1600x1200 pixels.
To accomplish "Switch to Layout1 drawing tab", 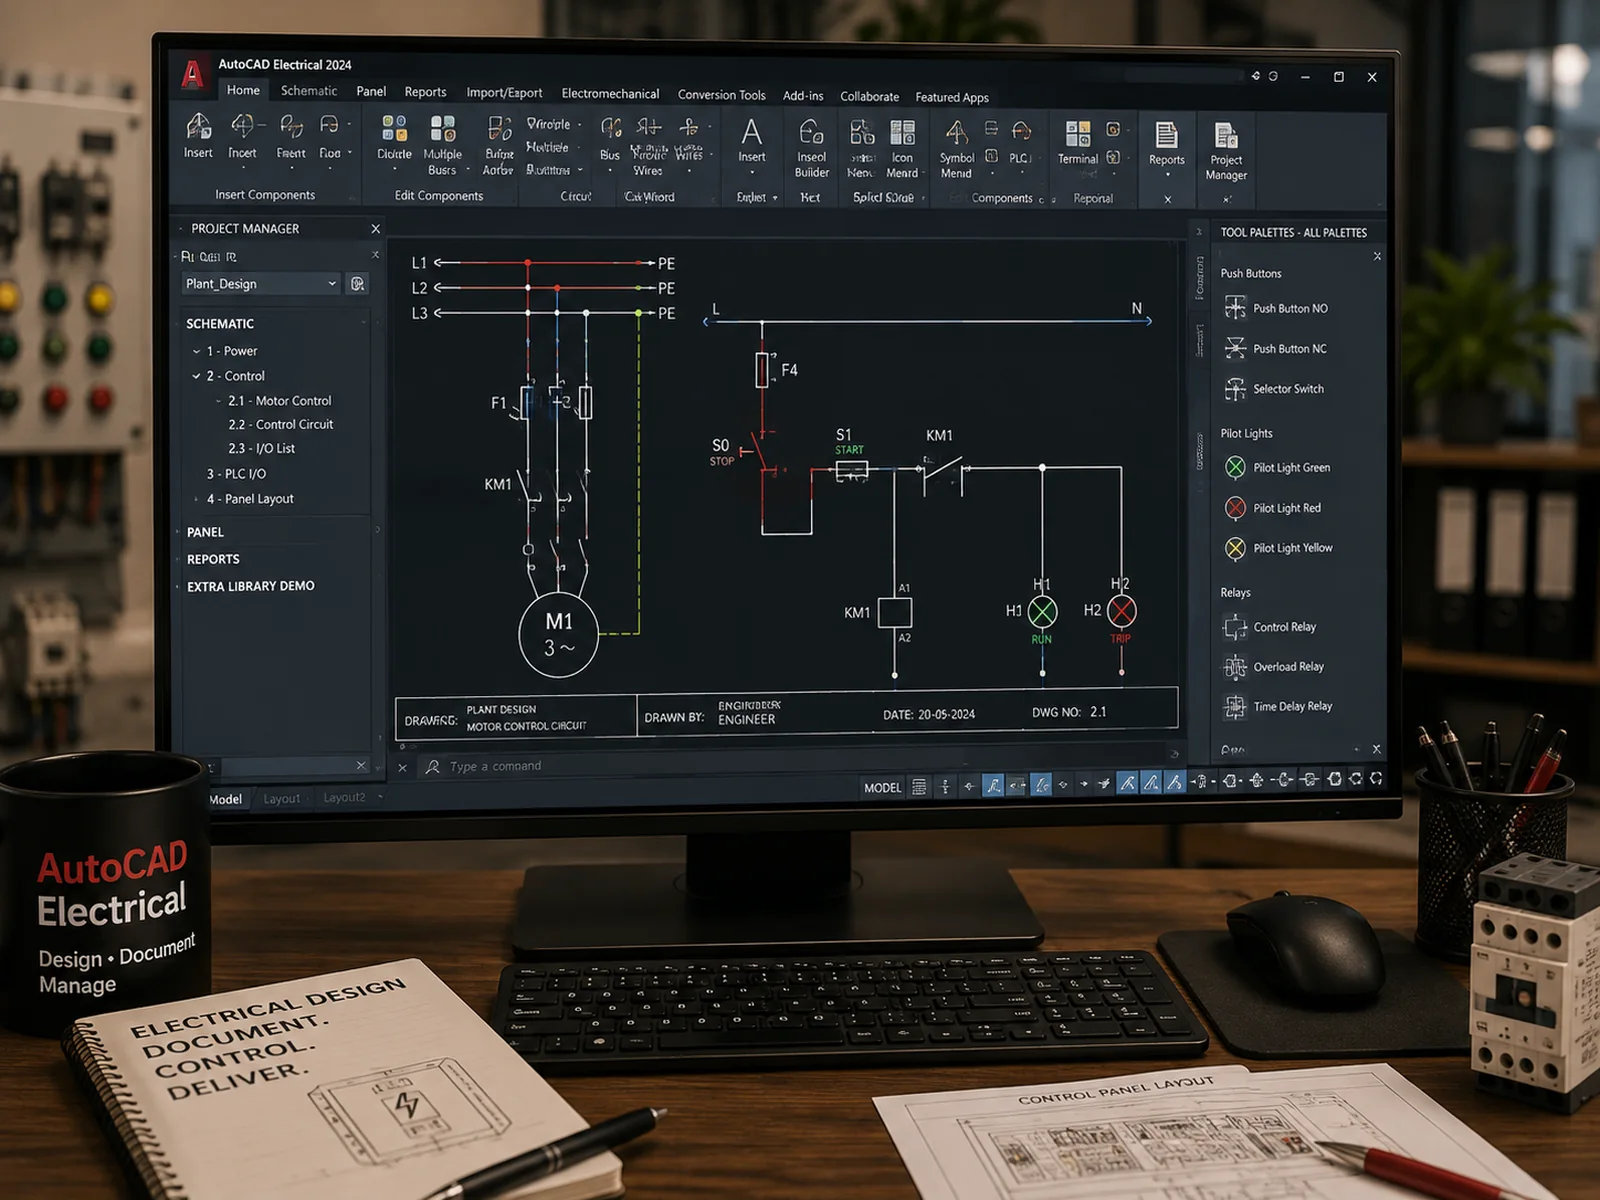I will click(281, 798).
